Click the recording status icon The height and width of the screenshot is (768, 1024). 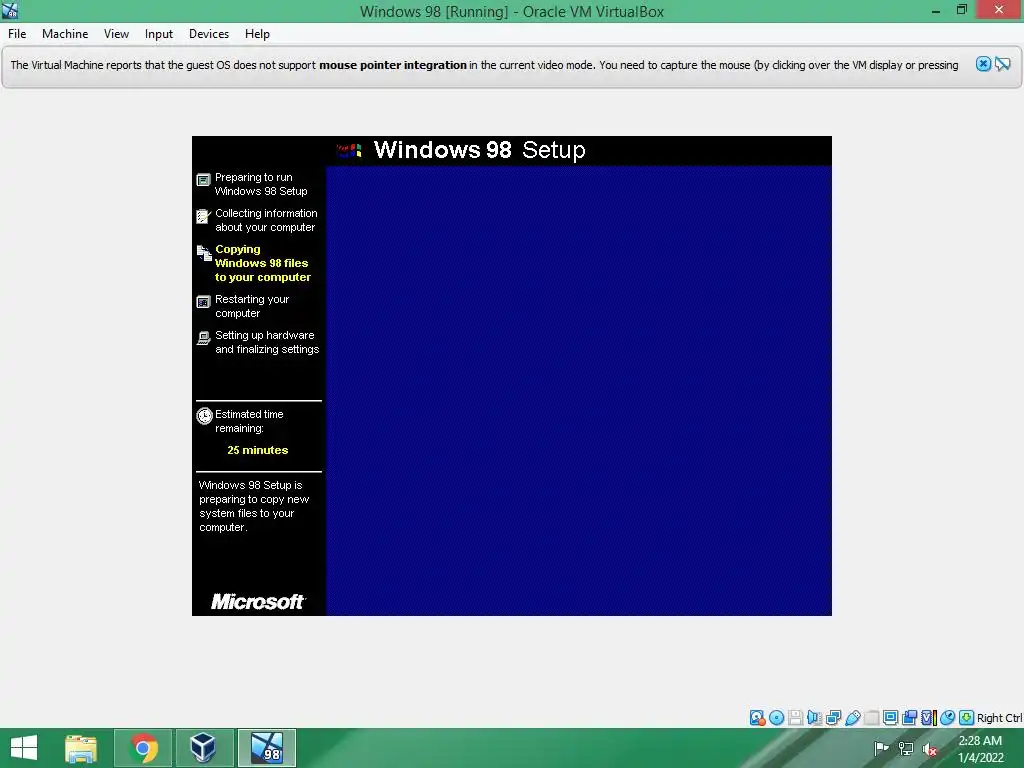pos(909,718)
